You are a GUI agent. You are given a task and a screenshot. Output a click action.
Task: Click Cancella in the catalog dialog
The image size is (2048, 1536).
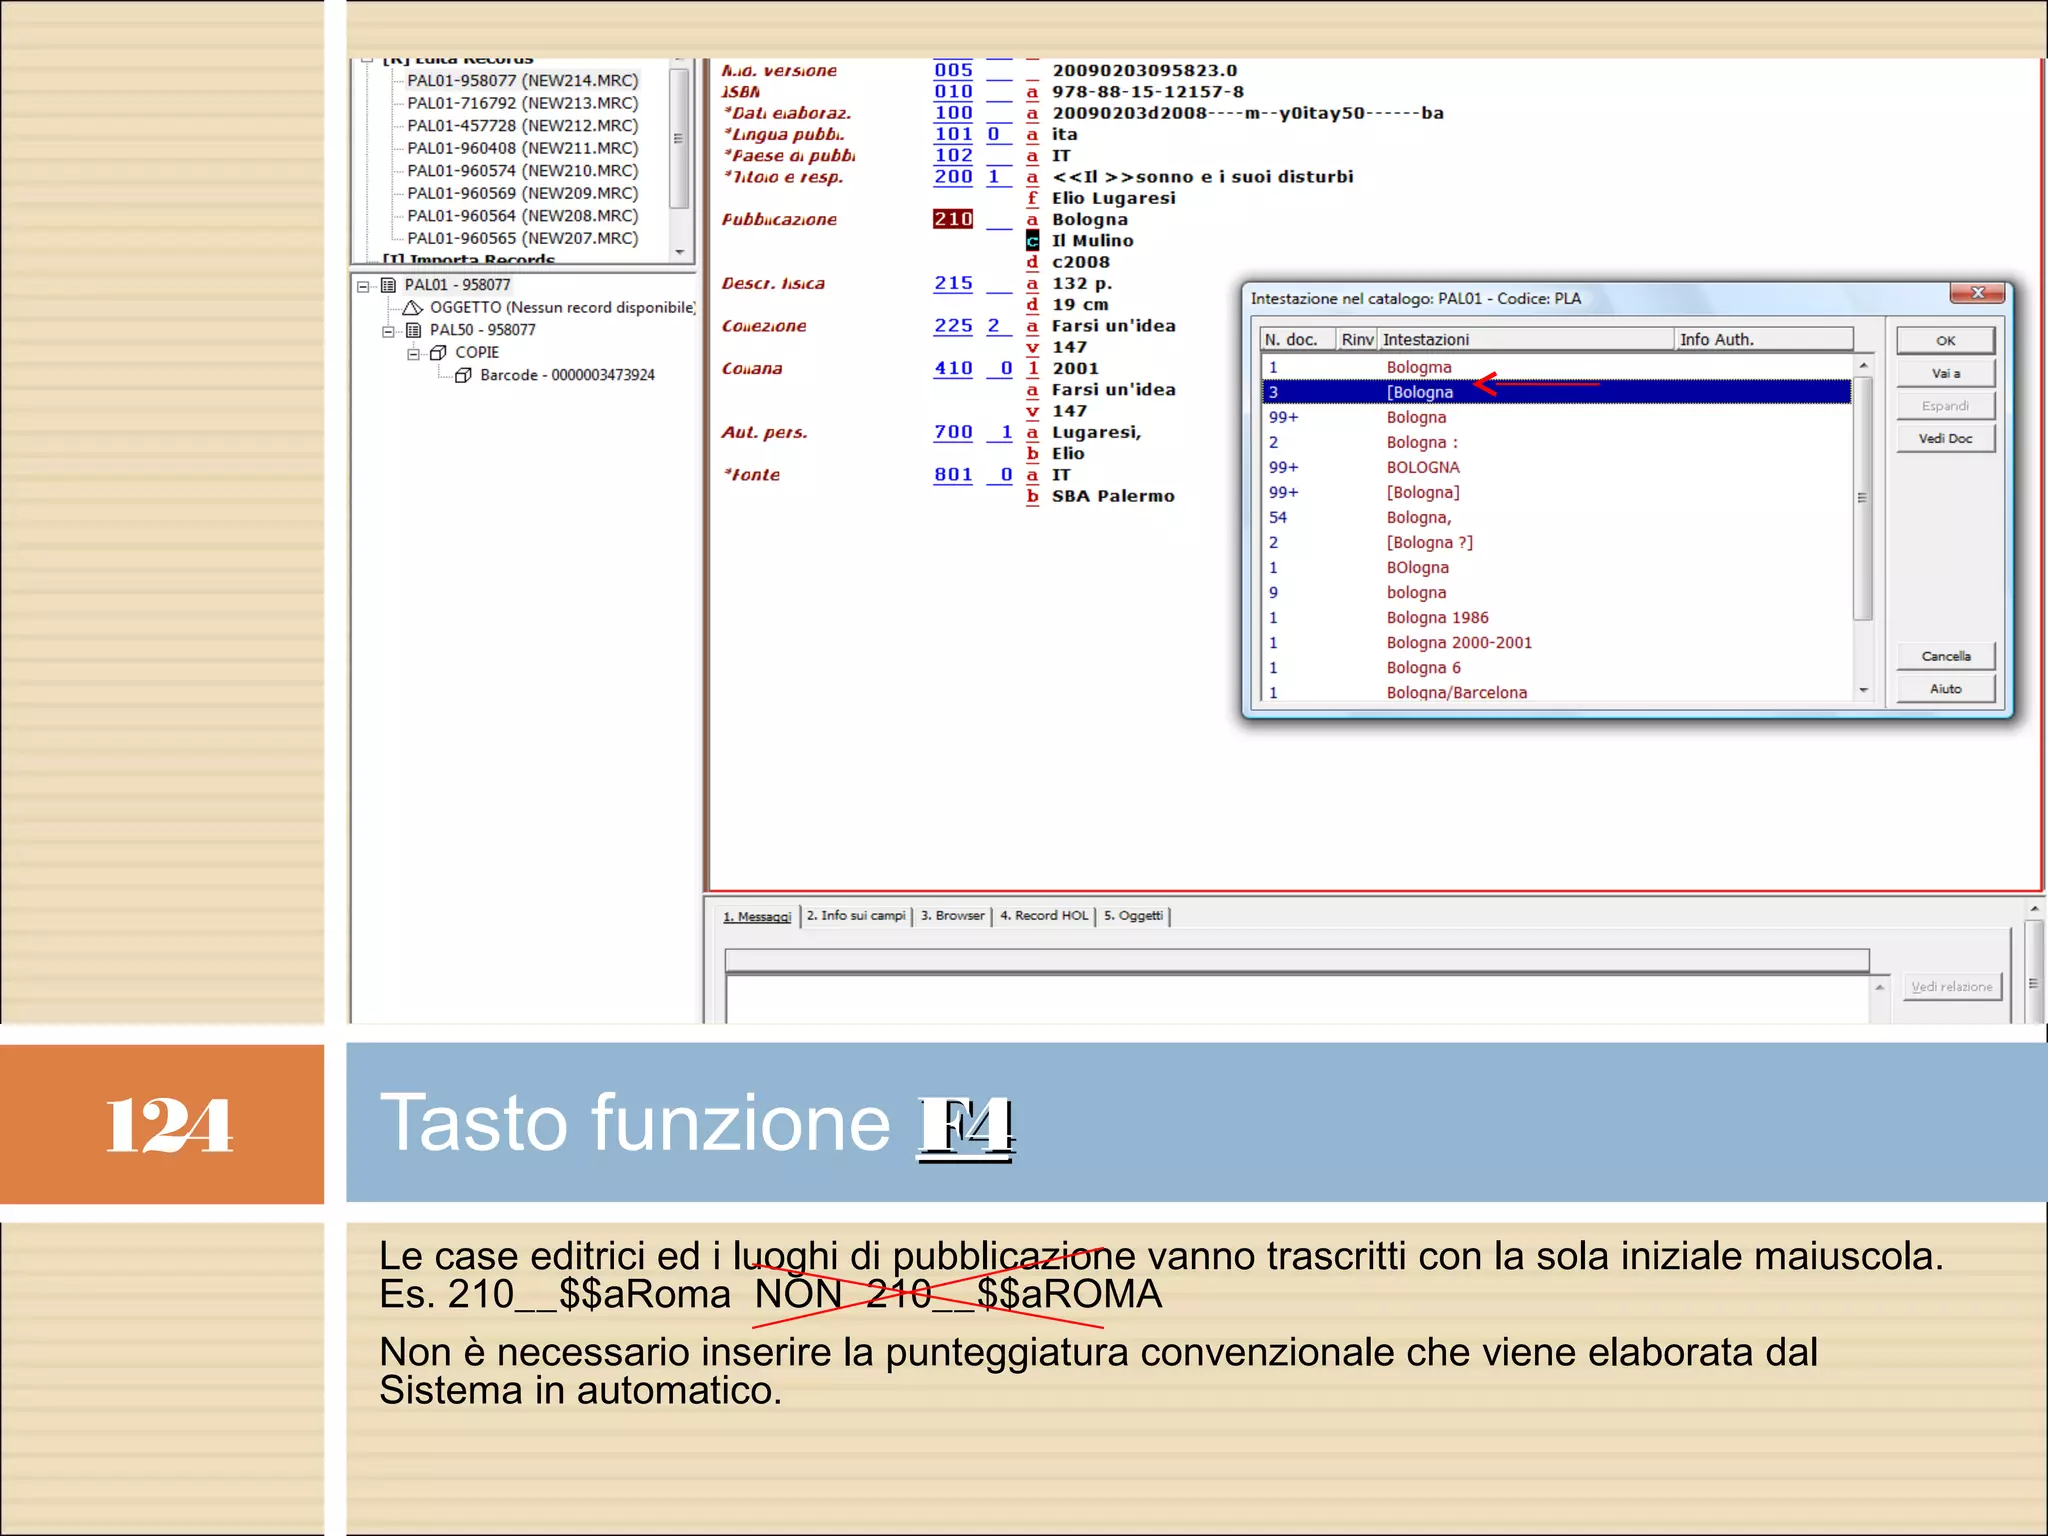[1945, 656]
